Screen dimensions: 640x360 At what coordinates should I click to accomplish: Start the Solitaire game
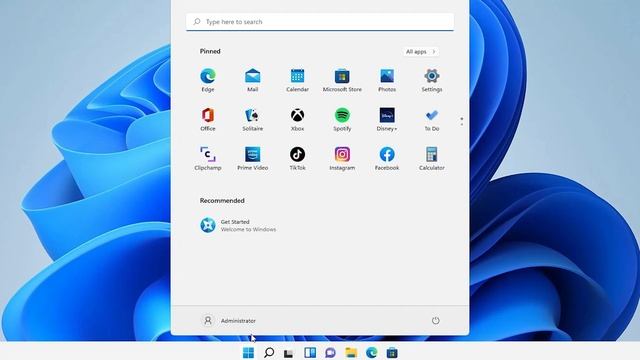pyautogui.click(x=253, y=119)
